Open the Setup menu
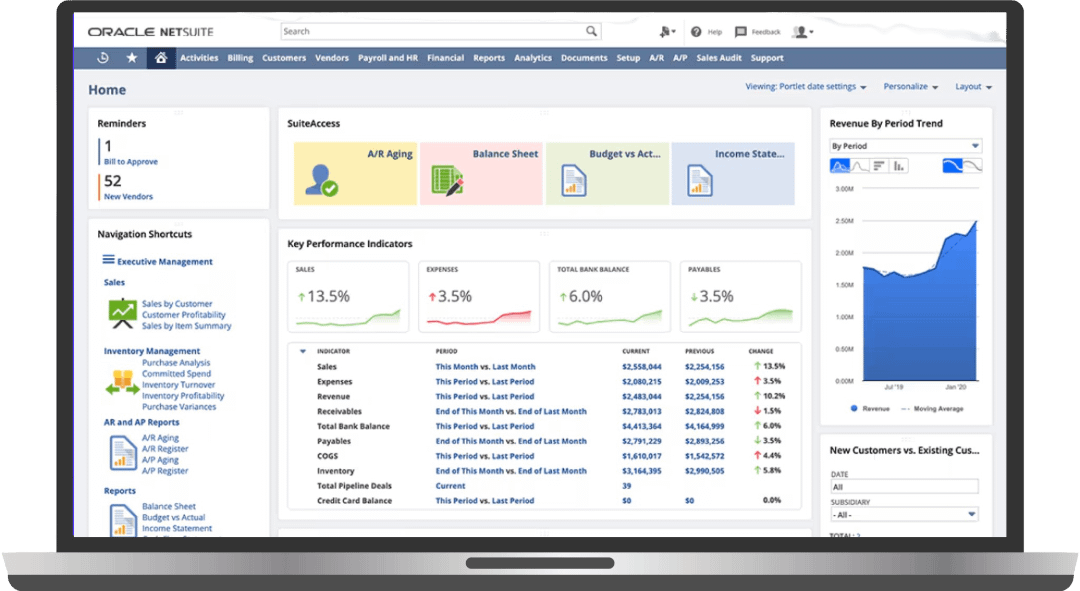1080x591 pixels. click(628, 58)
